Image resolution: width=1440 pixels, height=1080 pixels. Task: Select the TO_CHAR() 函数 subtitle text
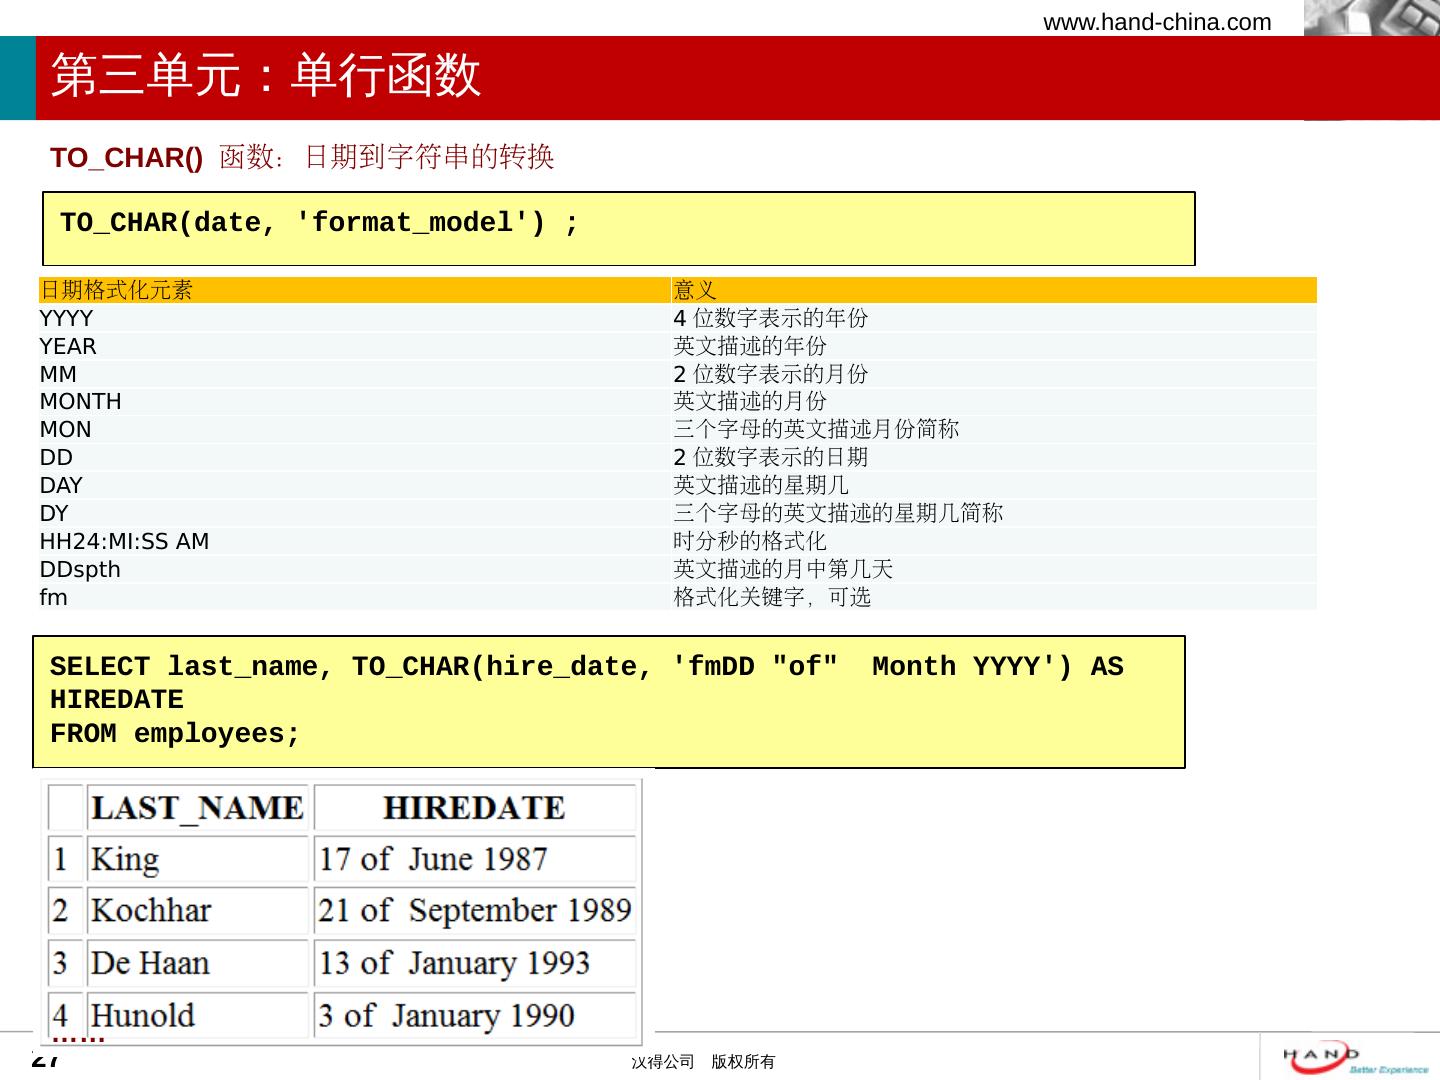(302, 158)
